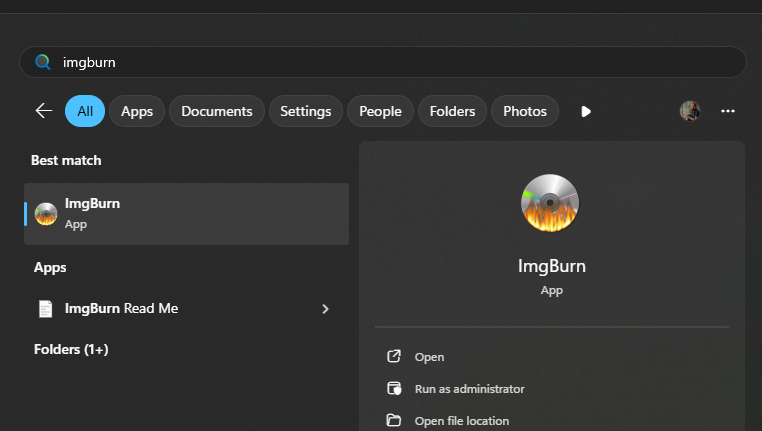Select the Settings filter tab

[305, 111]
